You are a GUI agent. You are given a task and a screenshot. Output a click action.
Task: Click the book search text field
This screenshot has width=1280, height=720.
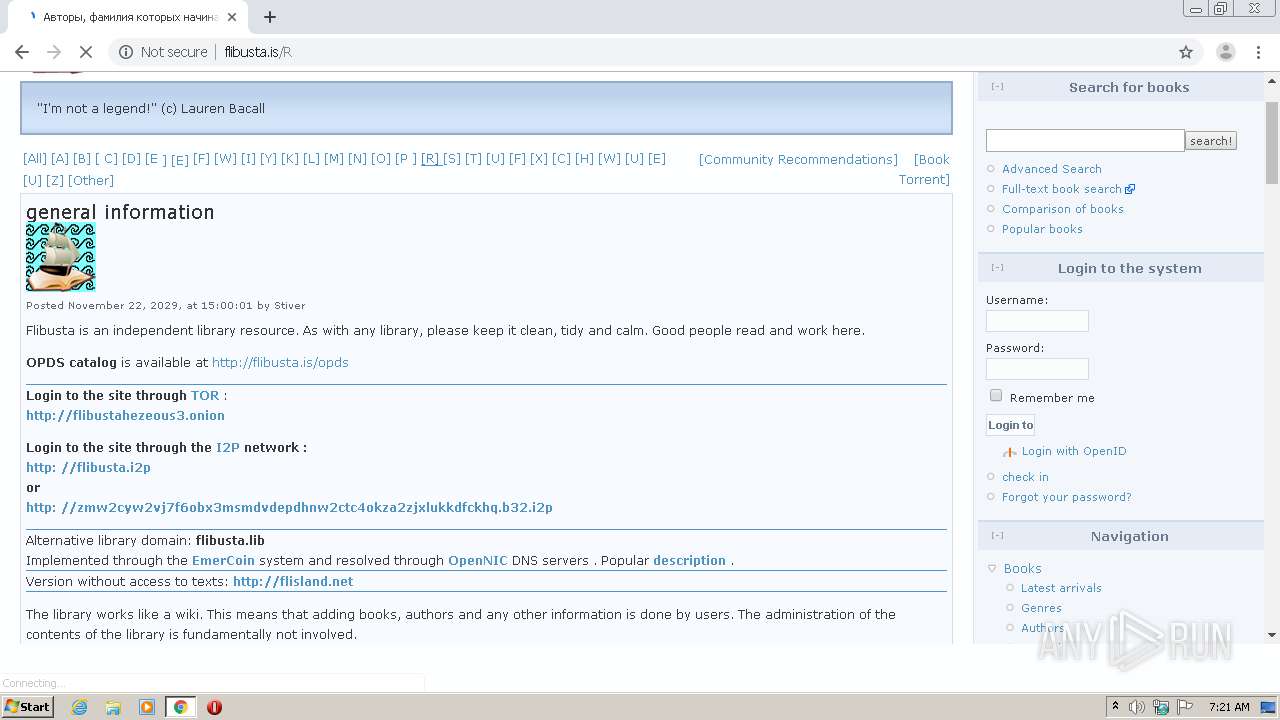(x=1085, y=141)
